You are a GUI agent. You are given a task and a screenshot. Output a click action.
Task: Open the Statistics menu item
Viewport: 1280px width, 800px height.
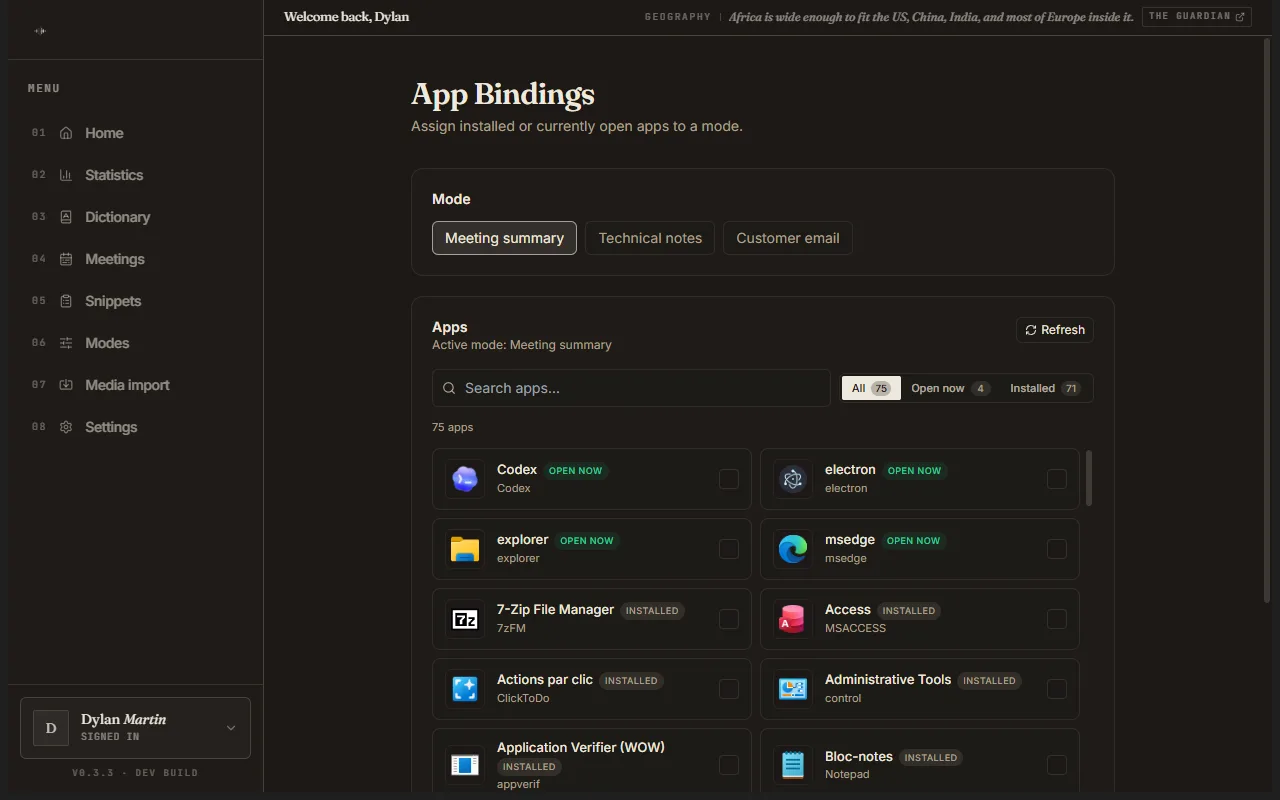point(135,175)
